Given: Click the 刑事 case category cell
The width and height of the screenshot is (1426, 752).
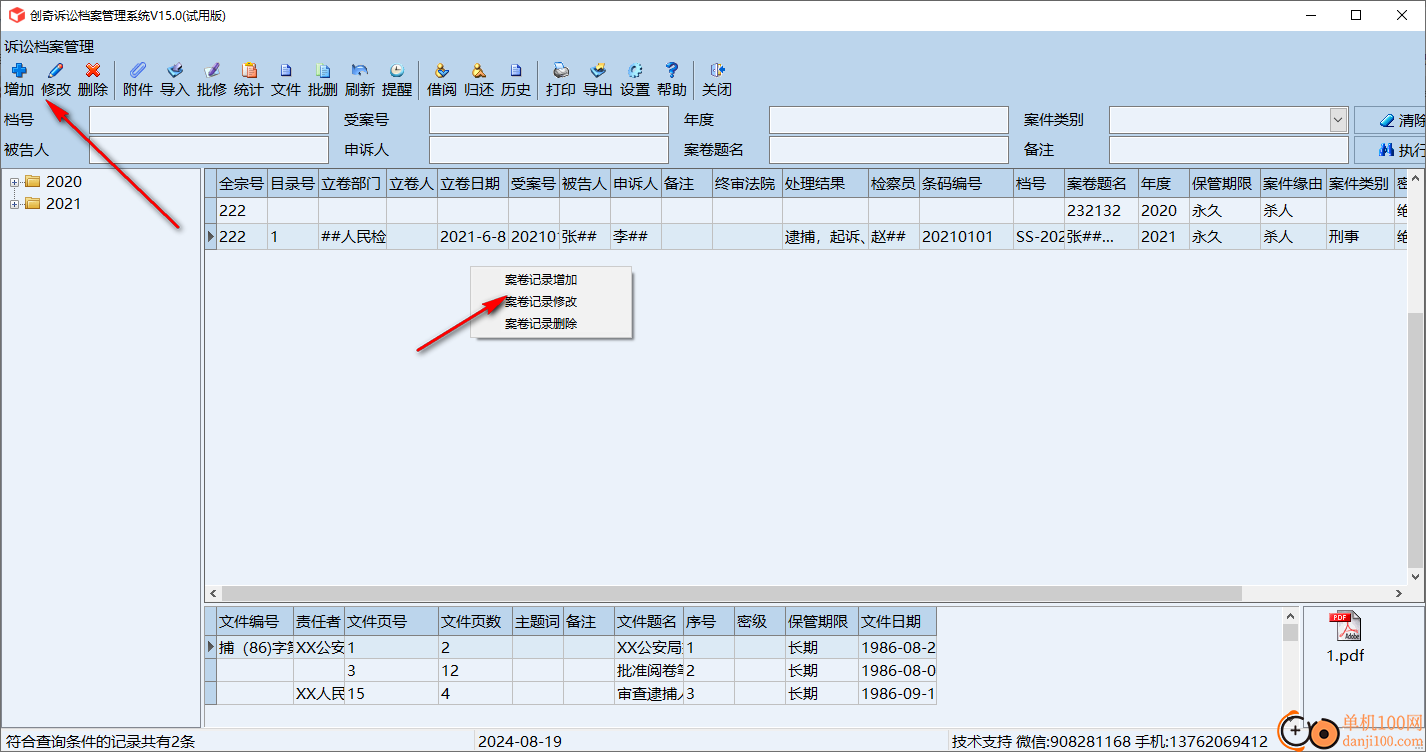Looking at the screenshot, I should (x=1360, y=237).
